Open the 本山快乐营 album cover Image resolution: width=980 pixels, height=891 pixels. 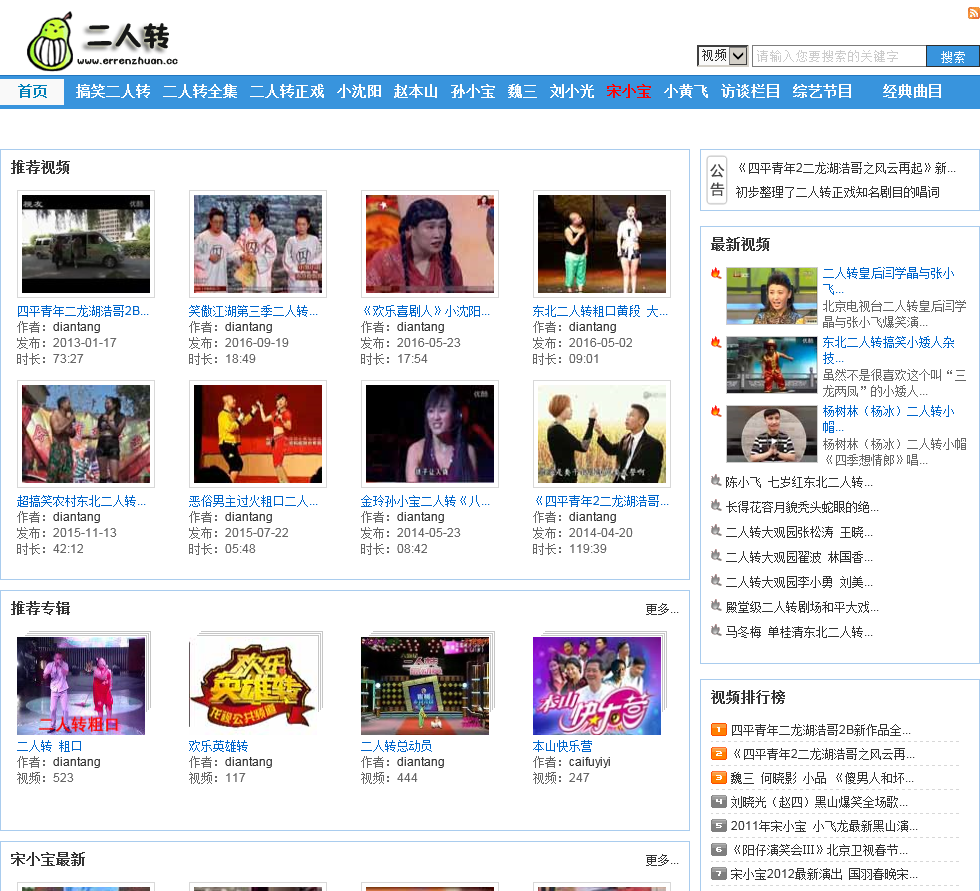(x=599, y=684)
